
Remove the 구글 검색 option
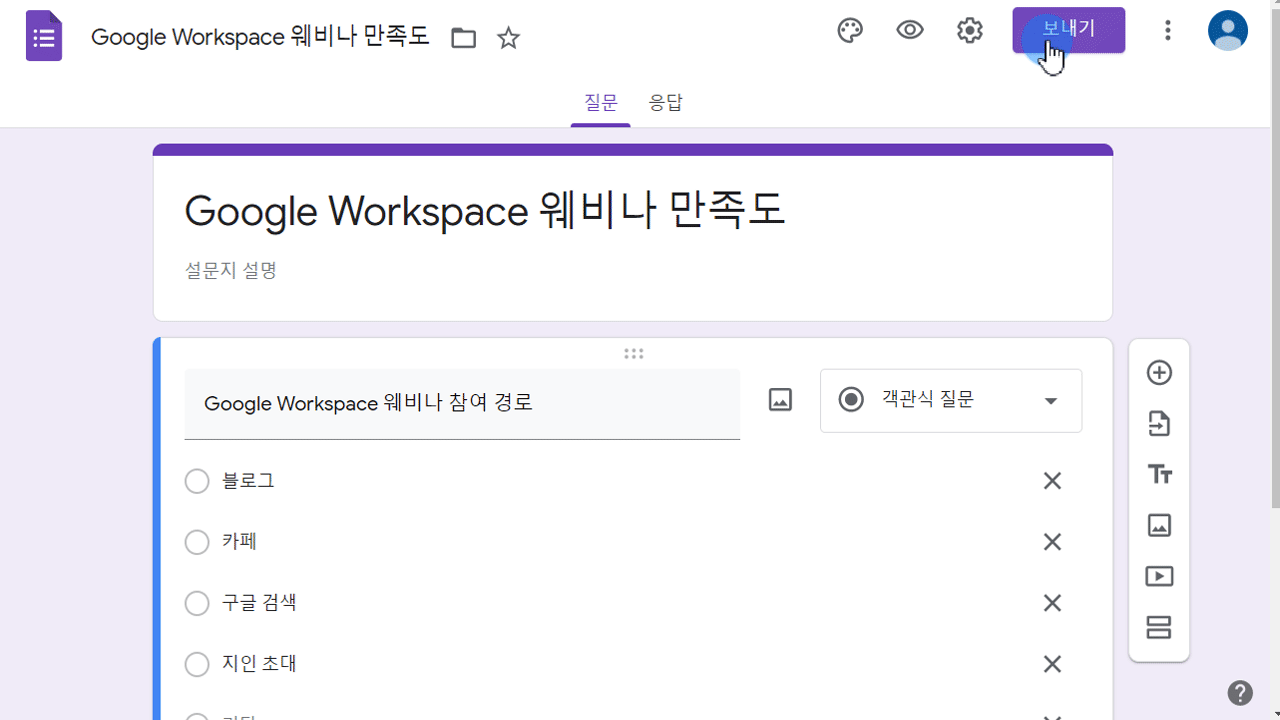point(1052,603)
